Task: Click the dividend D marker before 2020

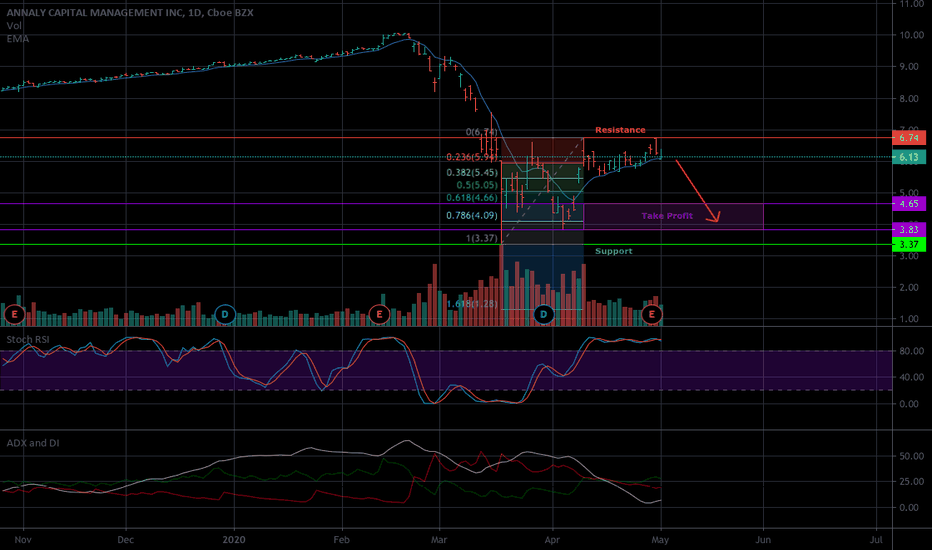Action: (225, 314)
